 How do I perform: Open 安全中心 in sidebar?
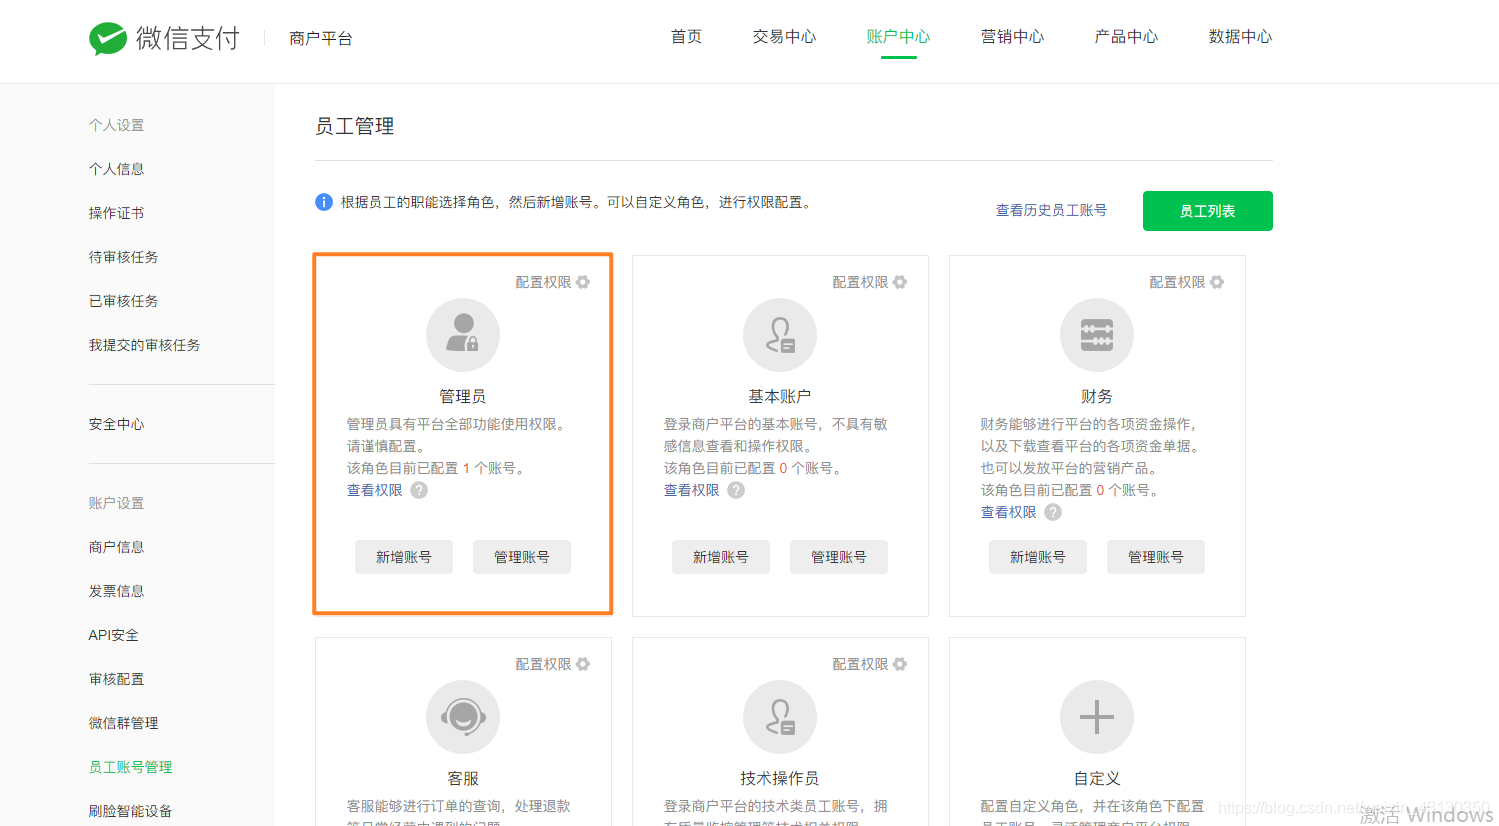pyautogui.click(x=117, y=424)
